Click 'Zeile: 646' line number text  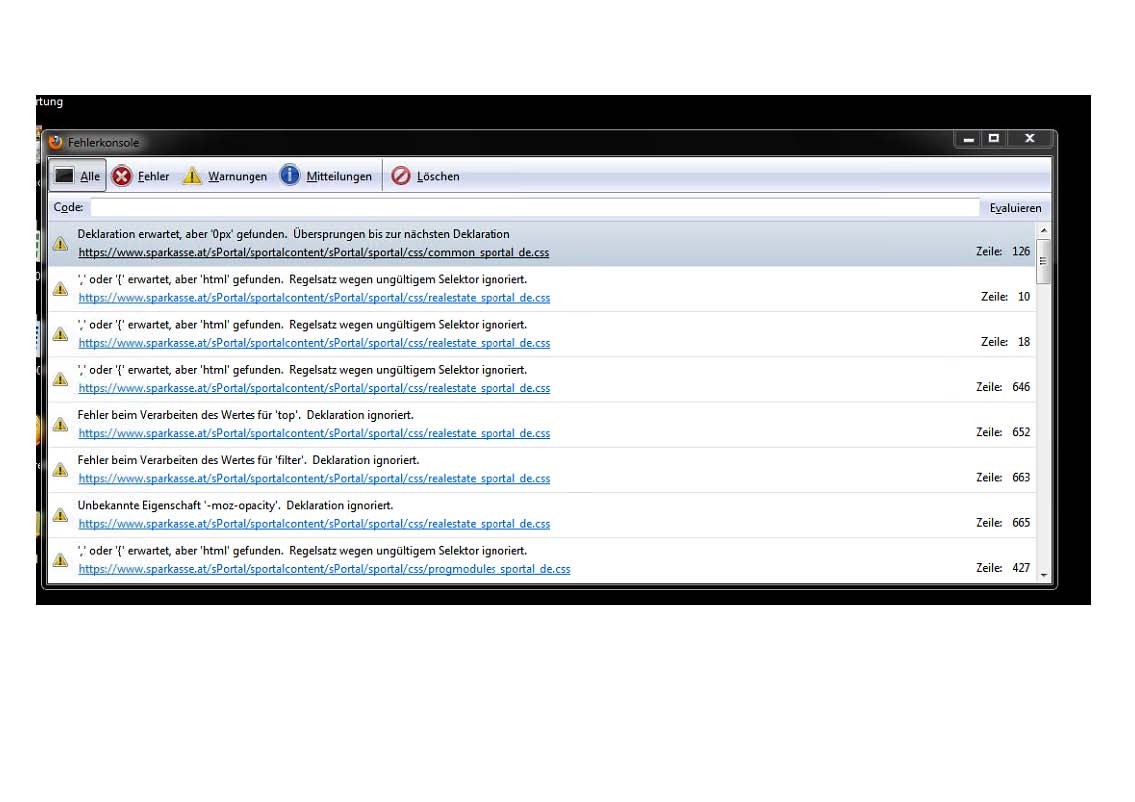[x=1003, y=387]
